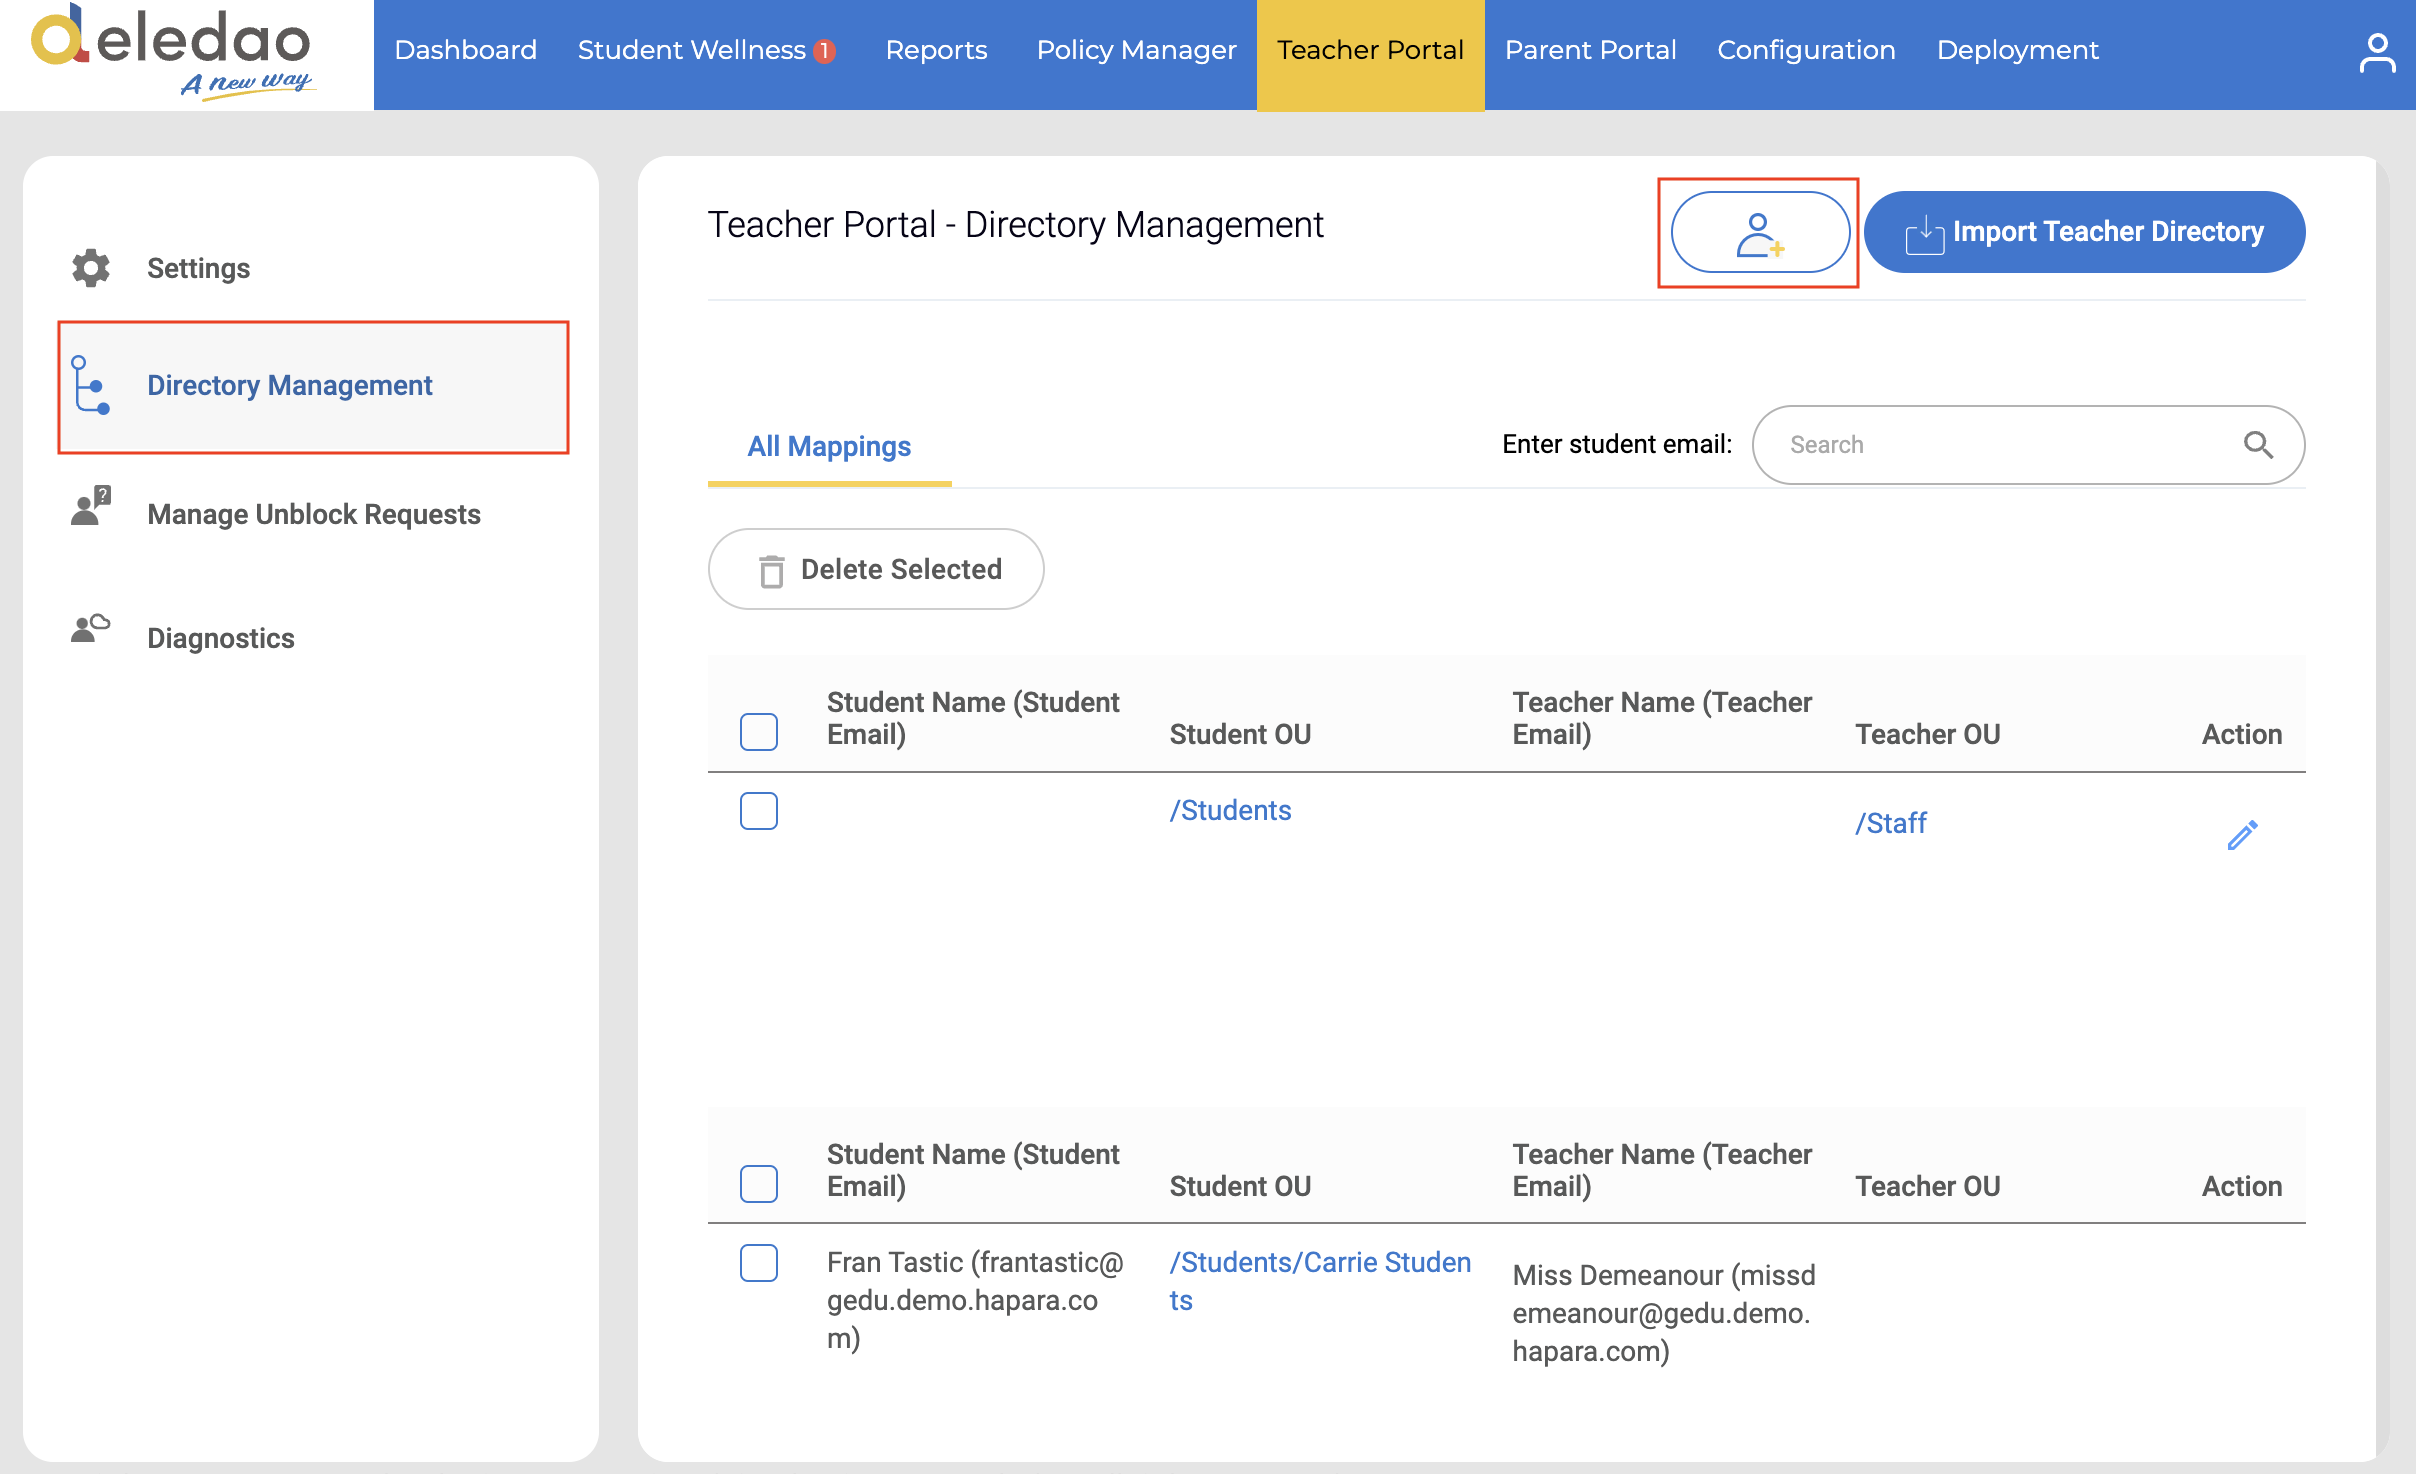Click Import Teacher Directory button
The height and width of the screenshot is (1474, 2416).
pos(2084,232)
